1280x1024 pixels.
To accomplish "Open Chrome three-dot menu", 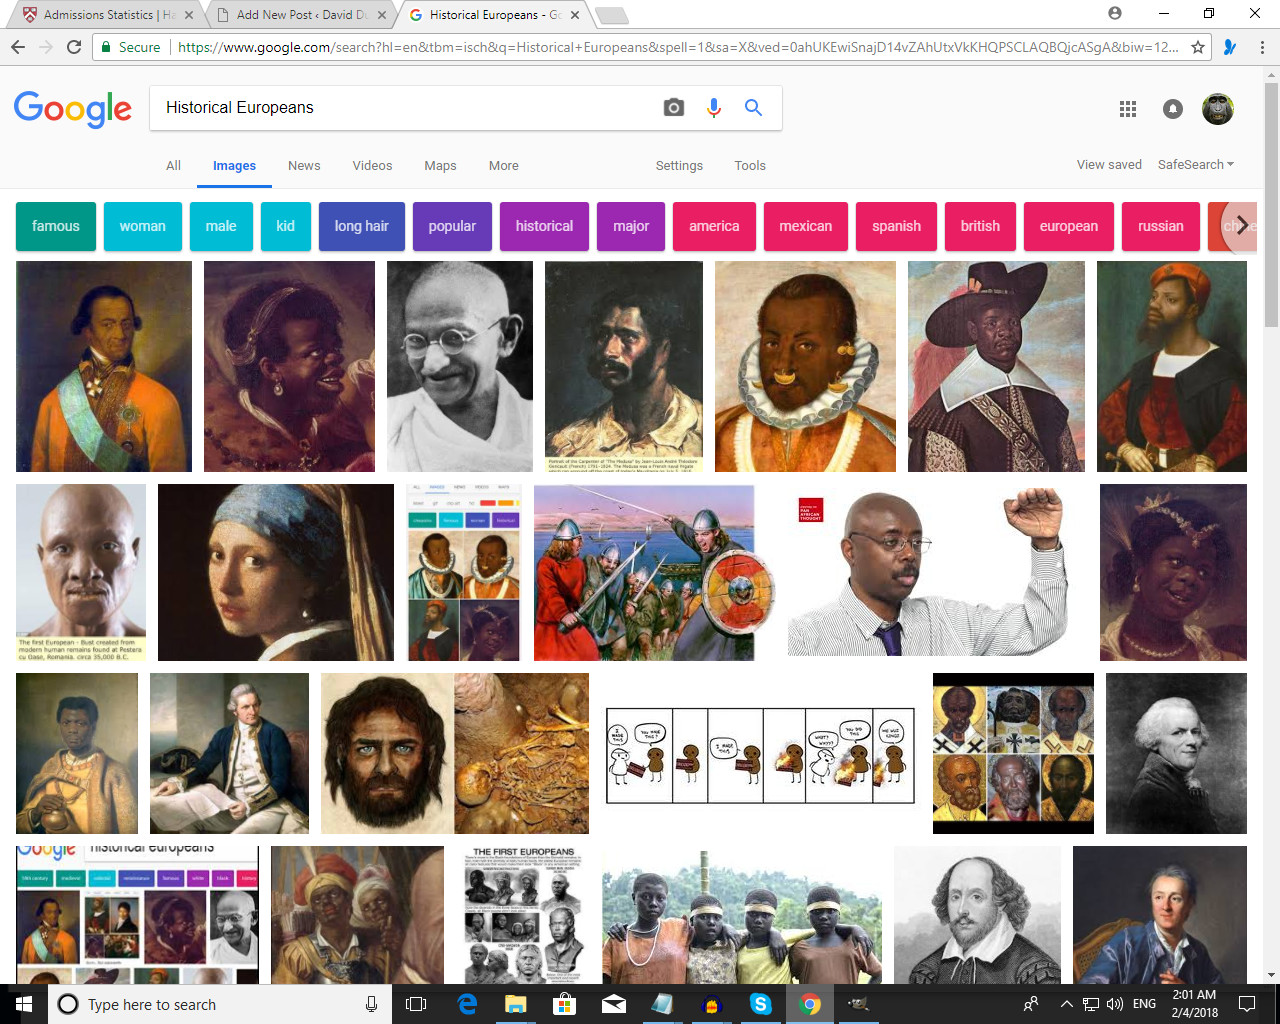I will point(1262,47).
